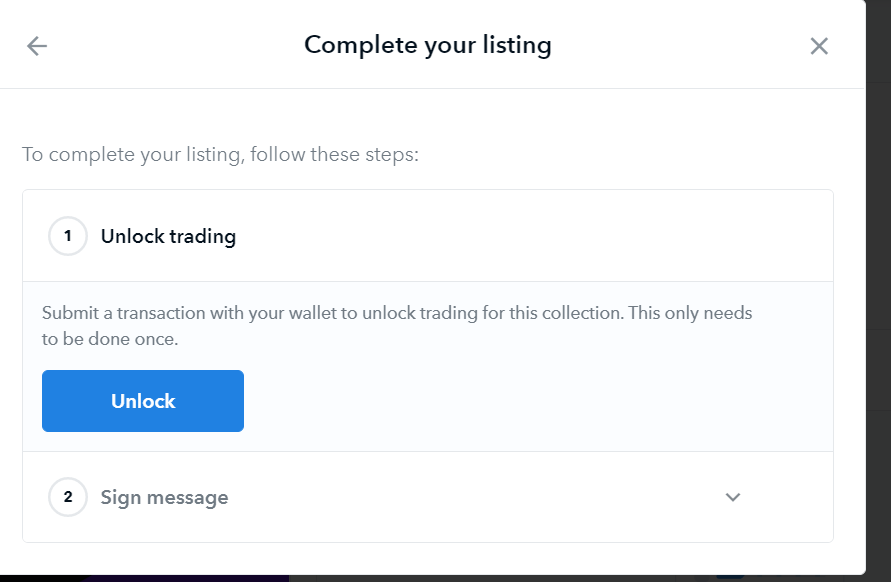Expand the Sign message chevron
This screenshot has height=582, width=891.
coord(733,497)
